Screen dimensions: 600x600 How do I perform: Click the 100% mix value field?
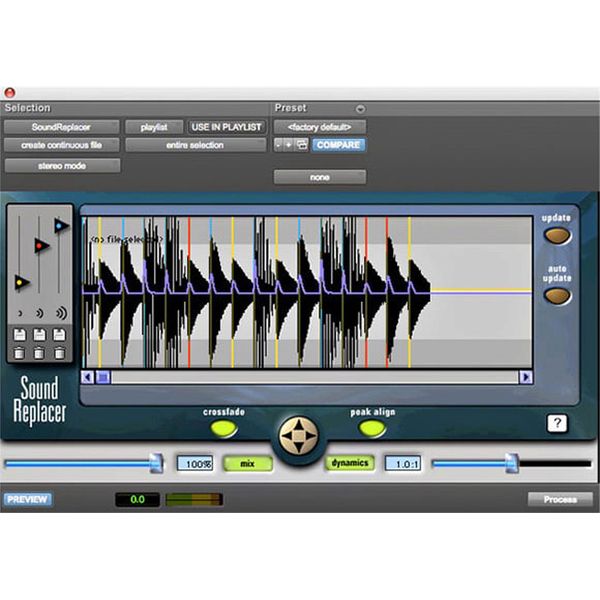[195, 463]
